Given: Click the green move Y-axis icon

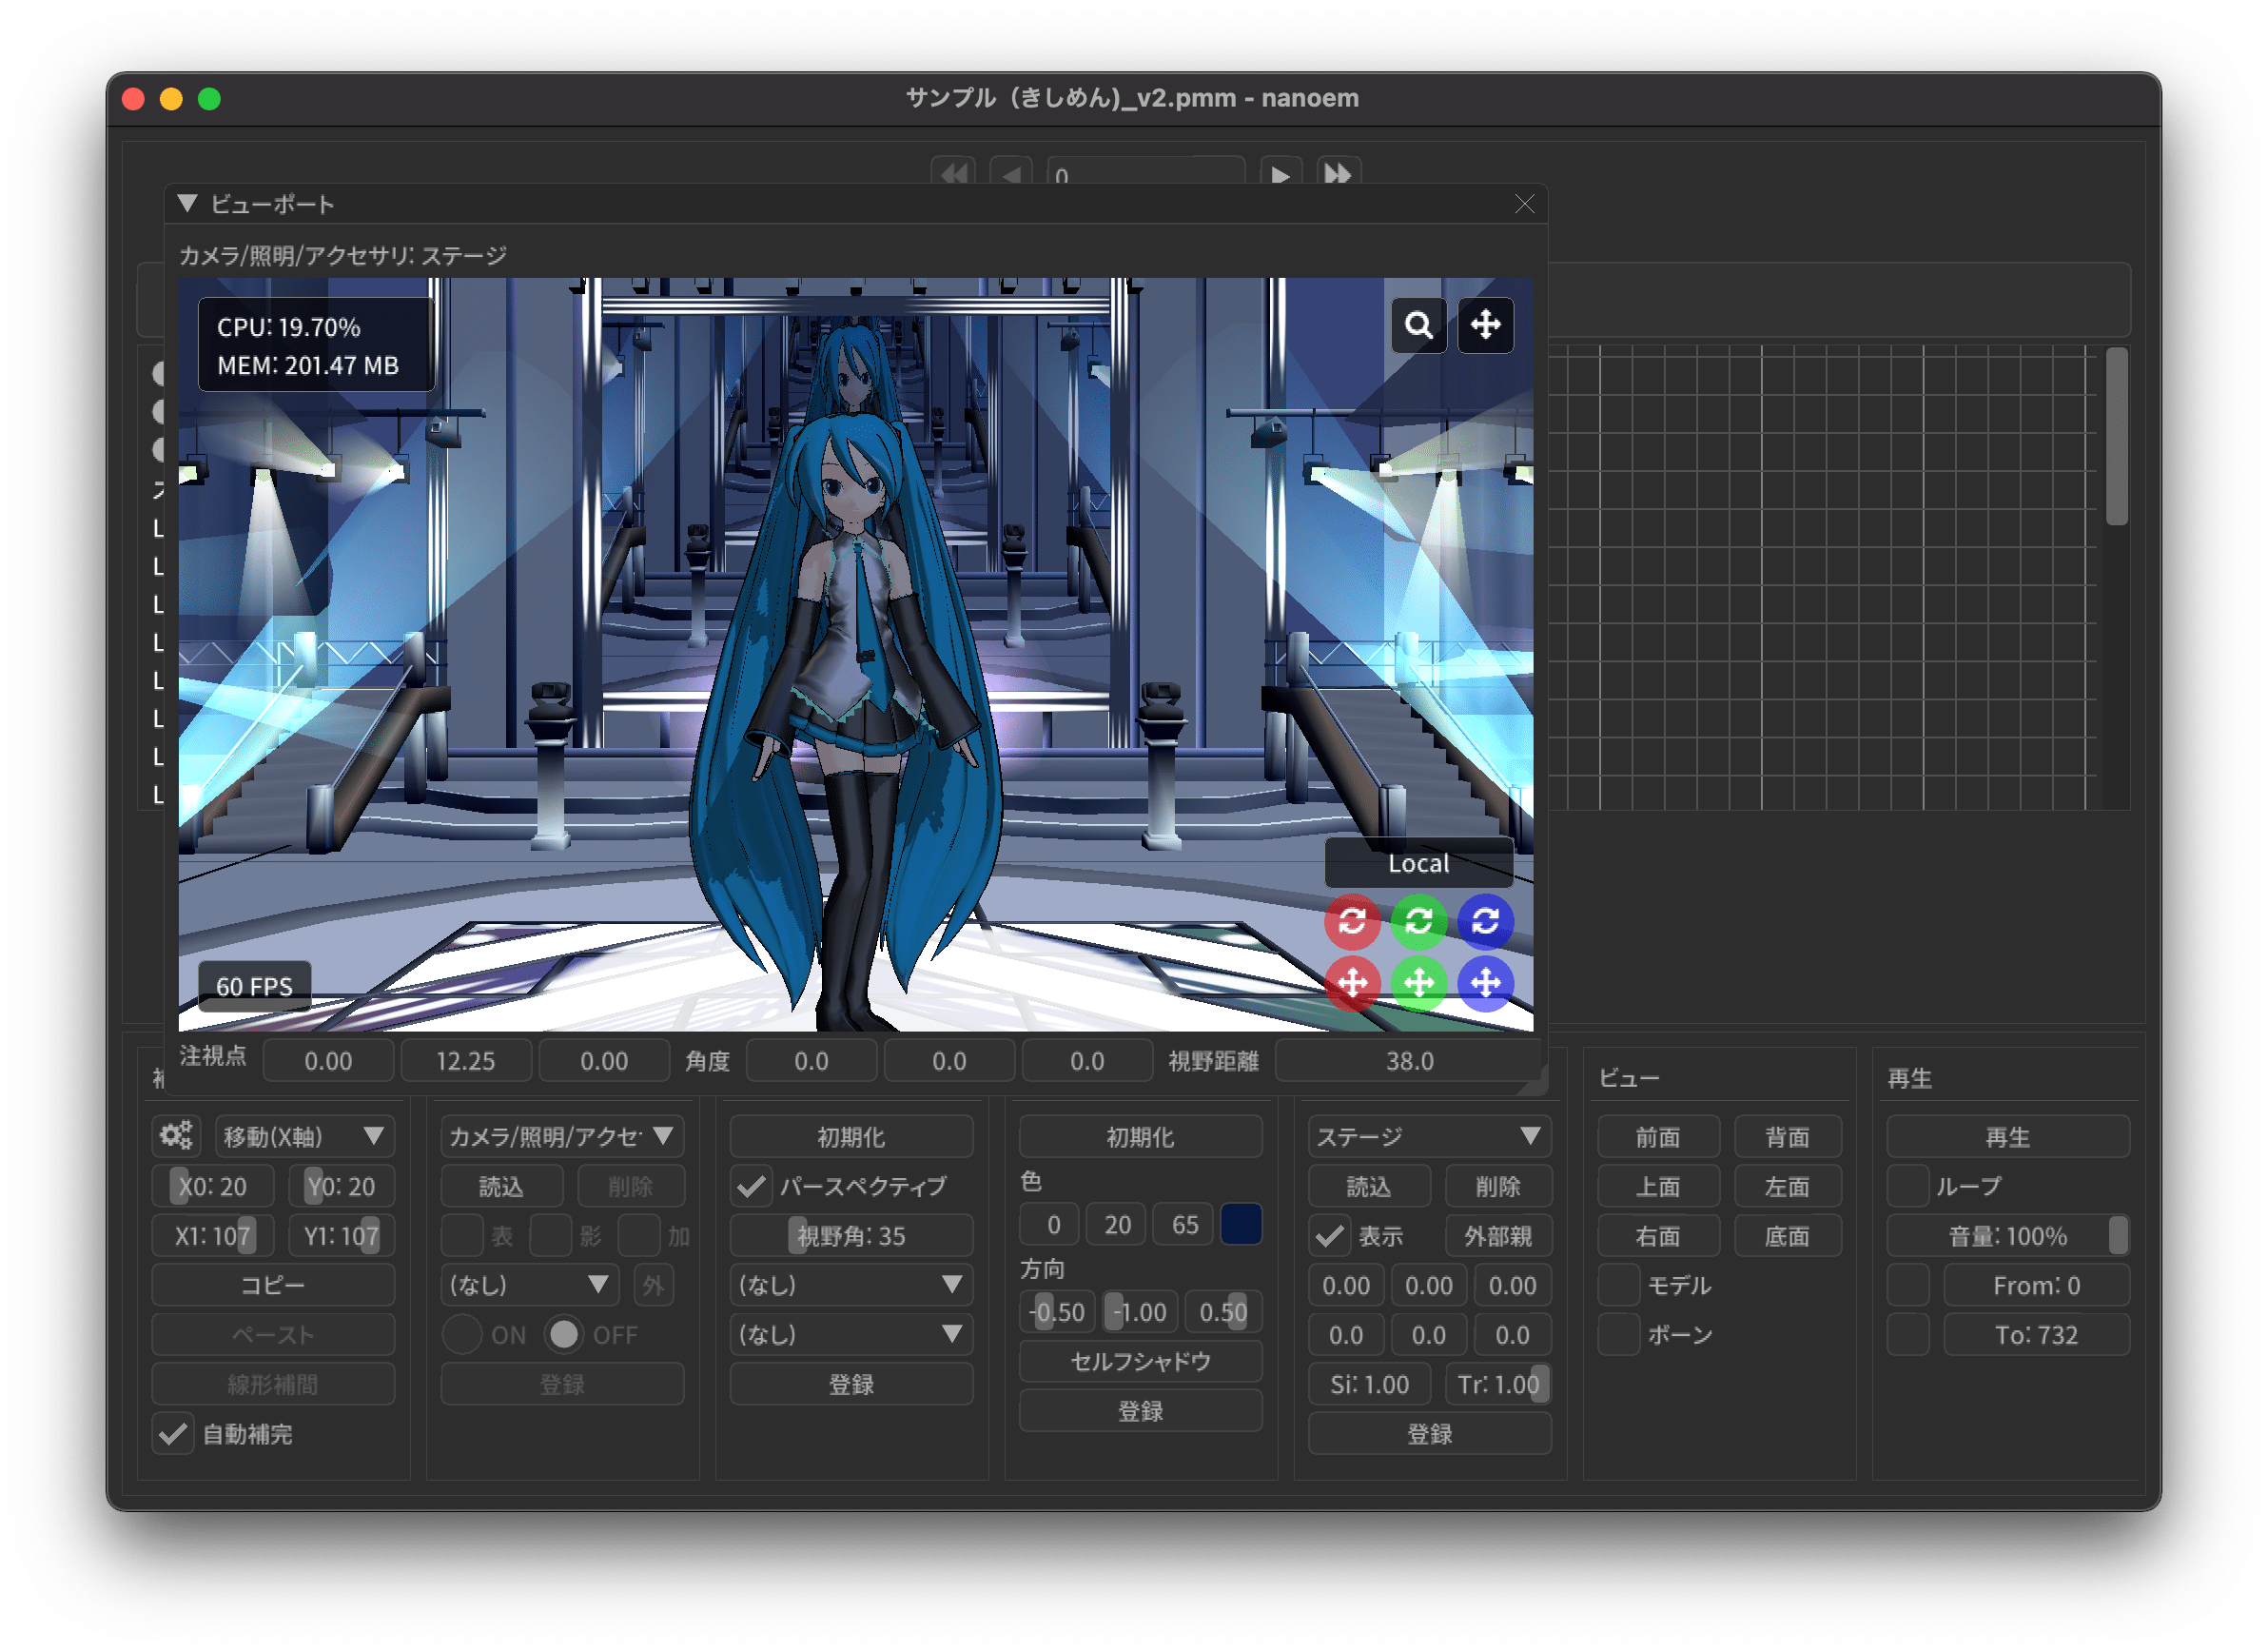Looking at the screenshot, I should coord(1418,983).
